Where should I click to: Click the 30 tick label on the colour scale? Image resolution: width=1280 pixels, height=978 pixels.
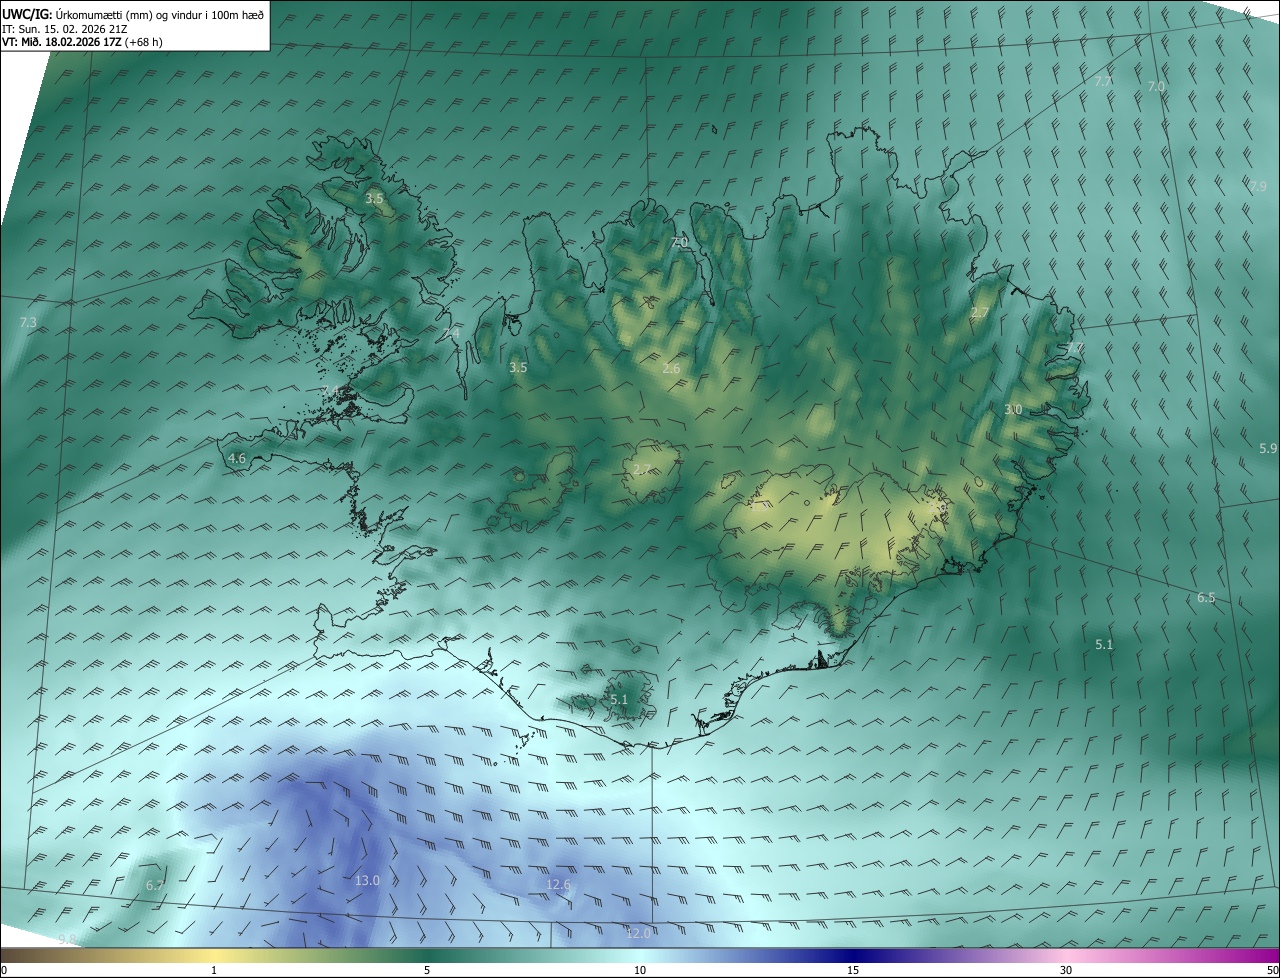click(x=1066, y=970)
